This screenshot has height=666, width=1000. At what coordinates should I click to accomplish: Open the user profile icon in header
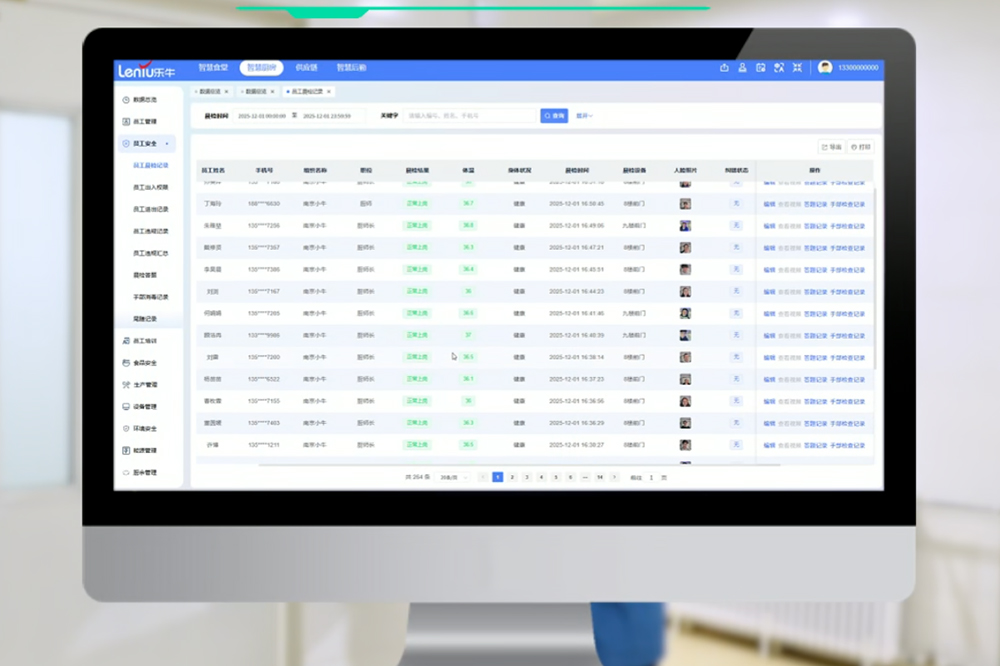(742, 68)
